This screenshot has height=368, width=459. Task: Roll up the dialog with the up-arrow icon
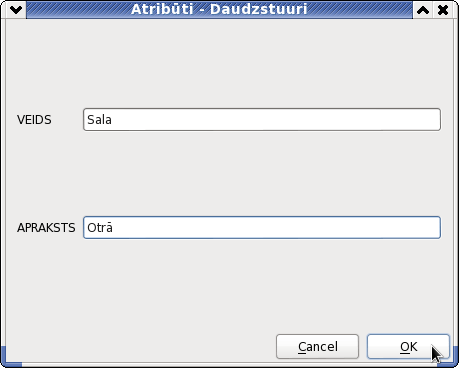coord(423,10)
